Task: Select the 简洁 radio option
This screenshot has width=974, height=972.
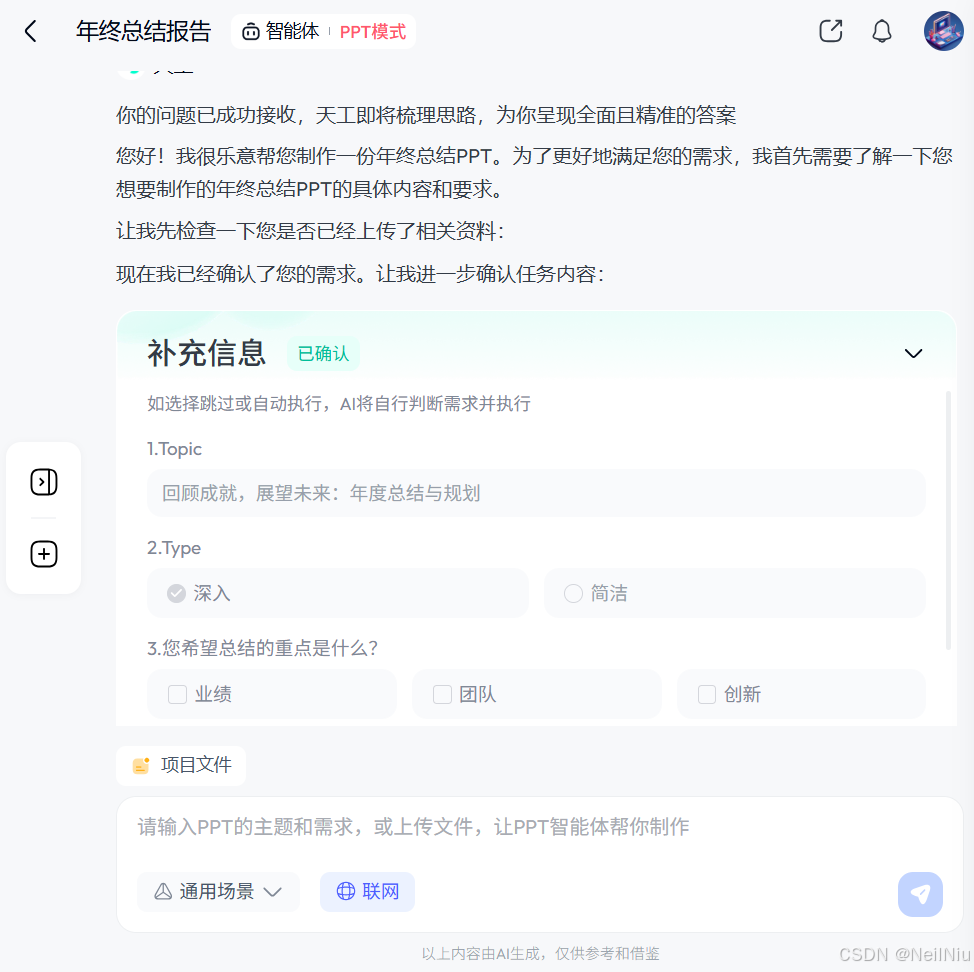Action: 573,593
